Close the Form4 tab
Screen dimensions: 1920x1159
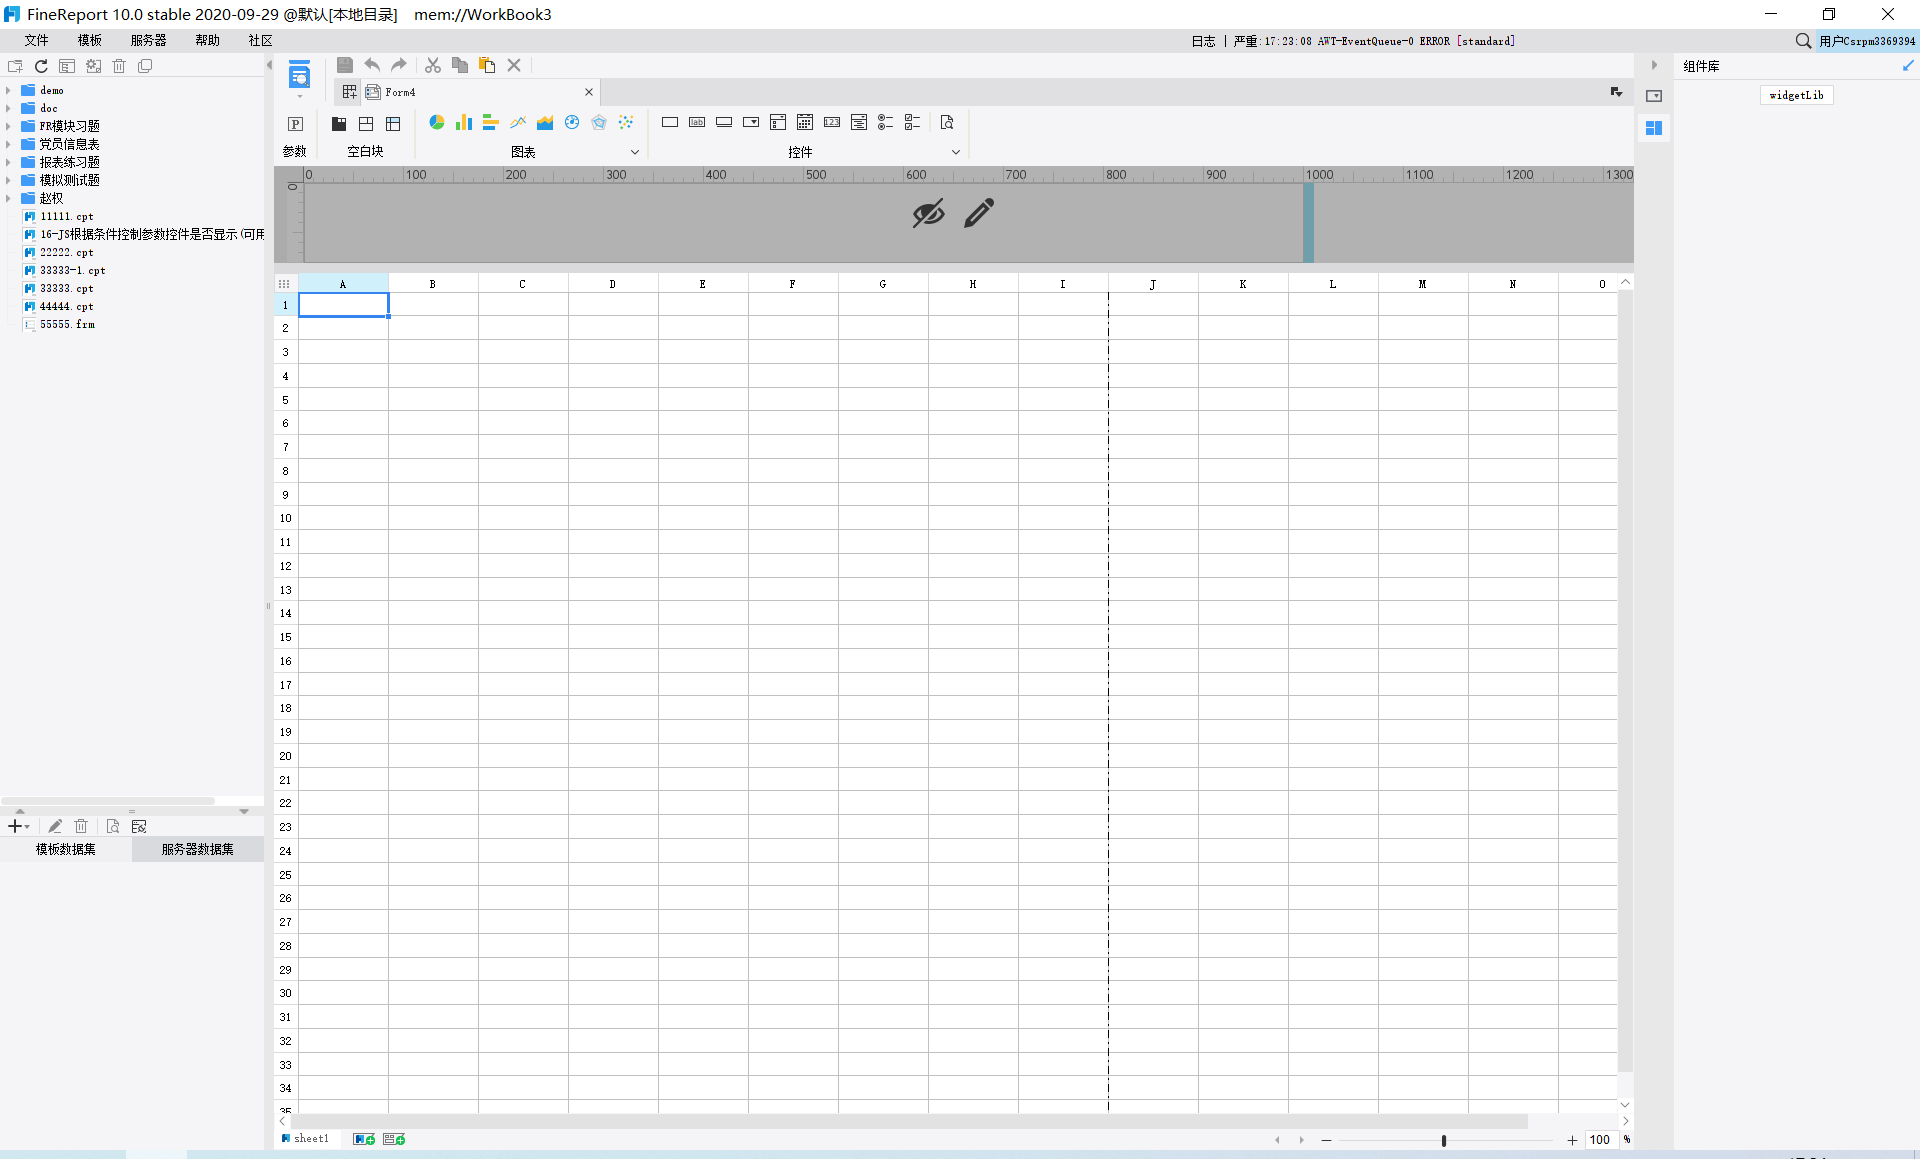(589, 92)
